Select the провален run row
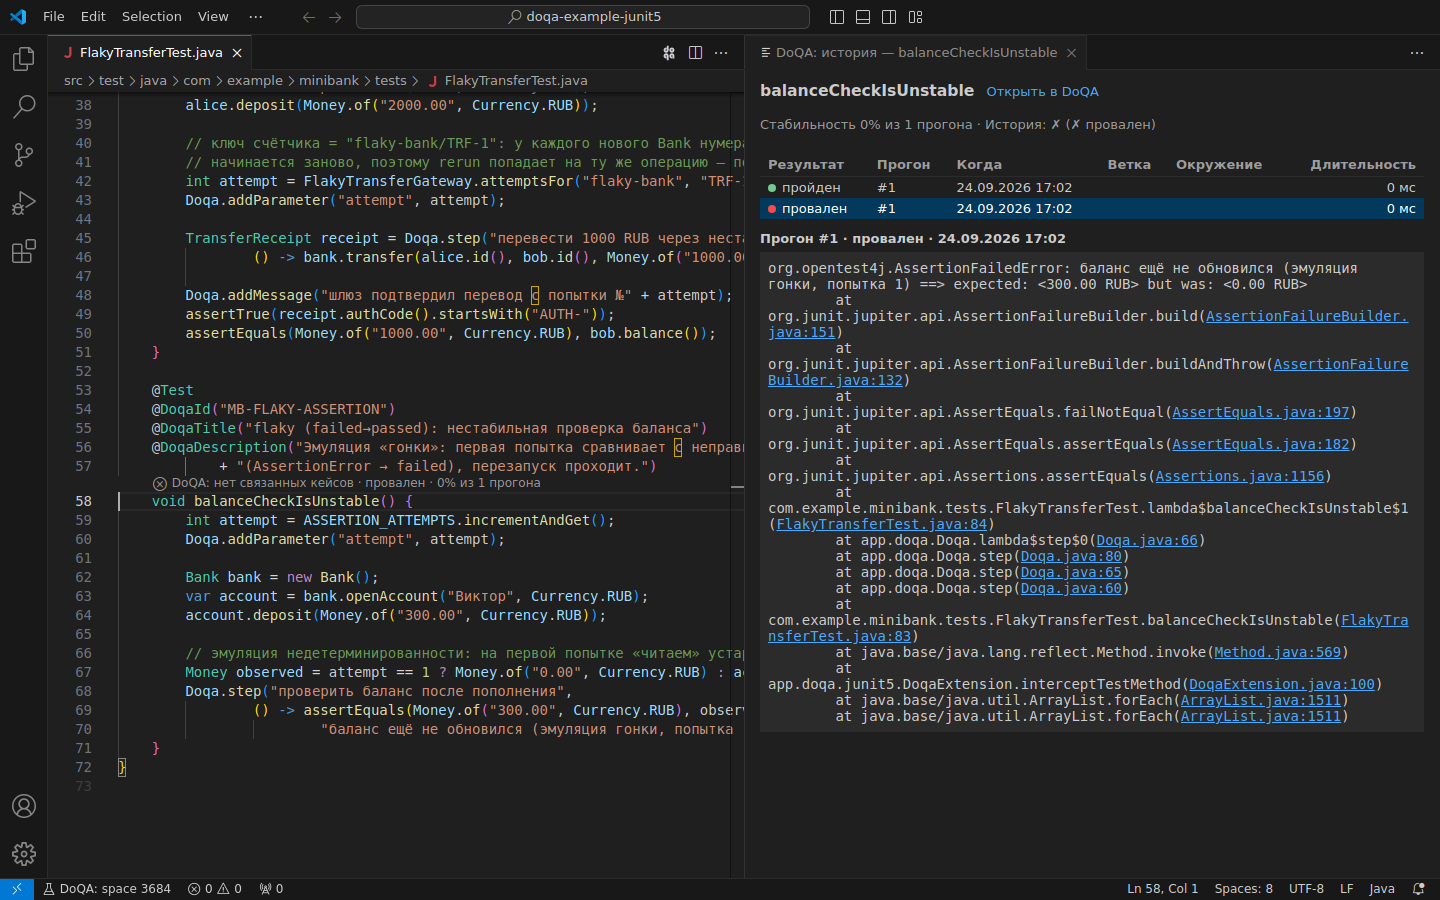1440x900 pixels. click(x=1092, y=209)
